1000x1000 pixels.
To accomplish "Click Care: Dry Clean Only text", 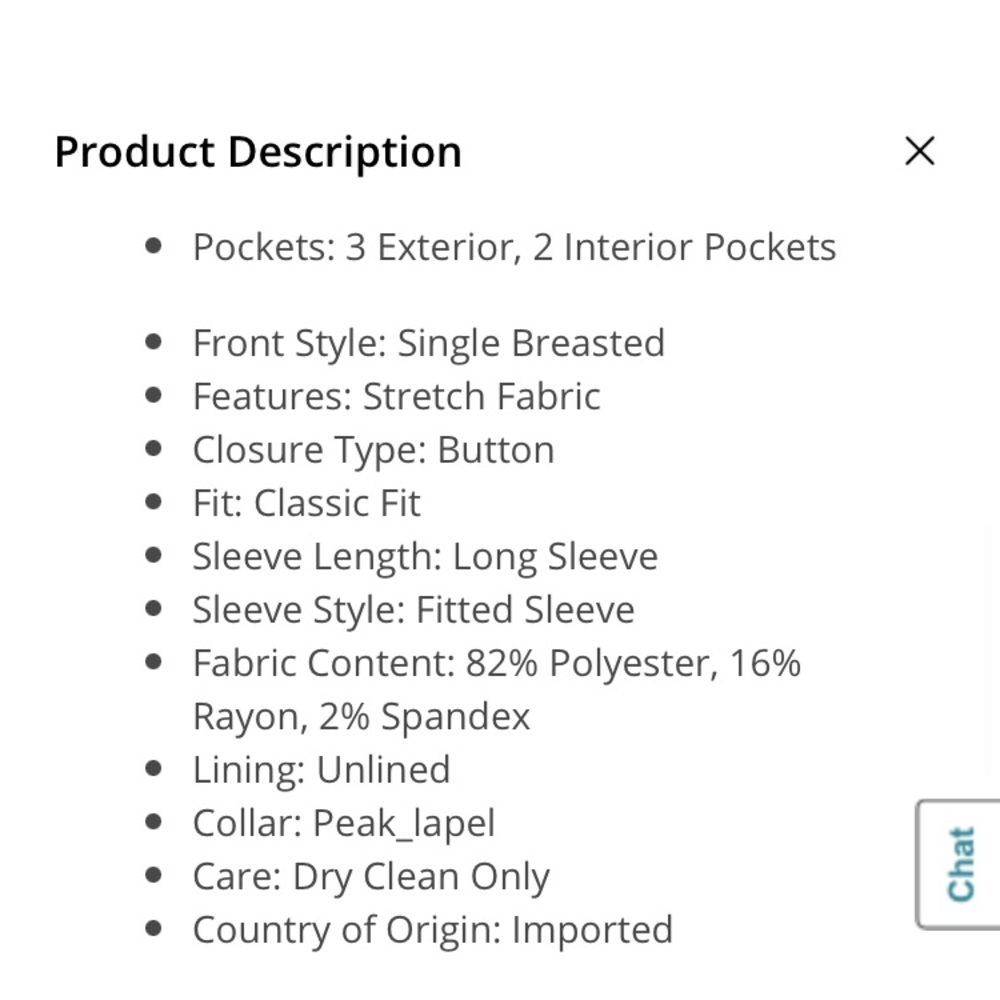I will [371, 877].
